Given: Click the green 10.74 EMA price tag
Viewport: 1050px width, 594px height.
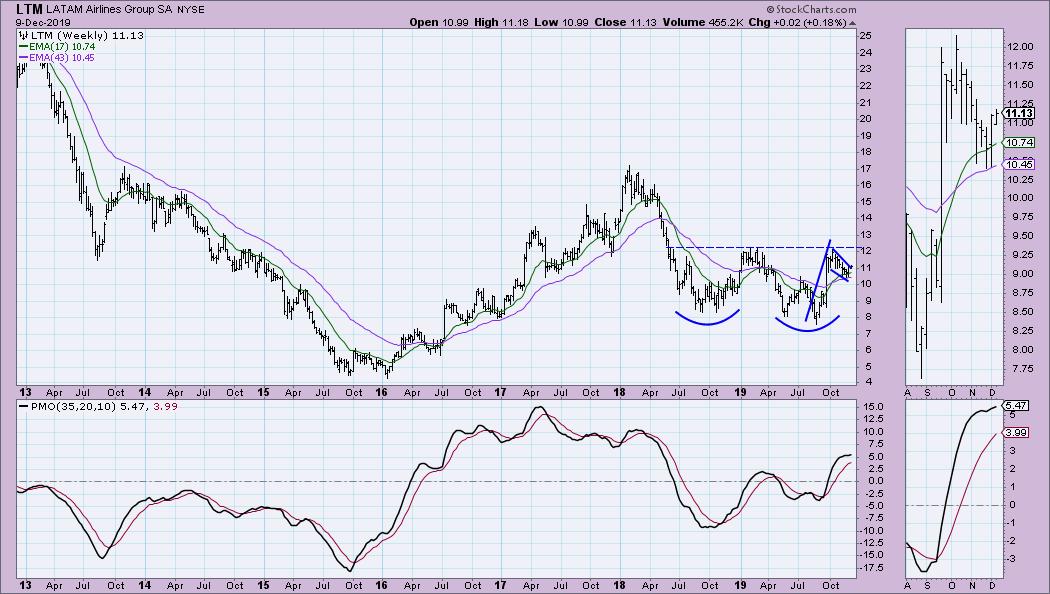Looking at the screenshot, I should (x=1019, y=144).
